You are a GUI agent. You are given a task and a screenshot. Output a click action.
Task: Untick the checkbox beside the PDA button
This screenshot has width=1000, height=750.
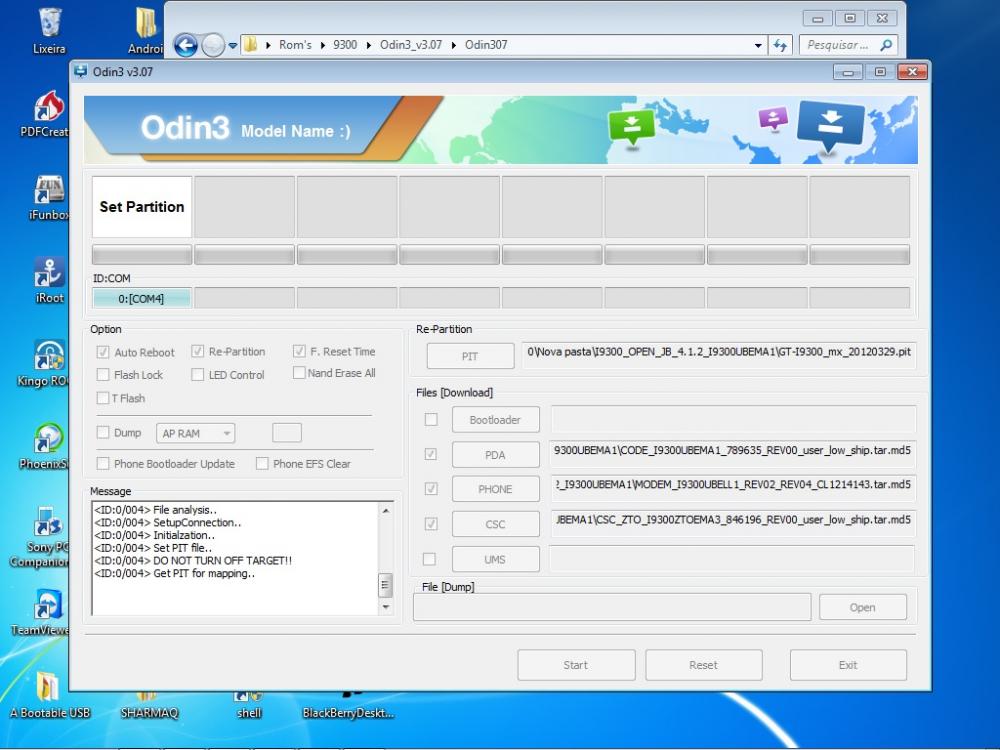[431, 454]
